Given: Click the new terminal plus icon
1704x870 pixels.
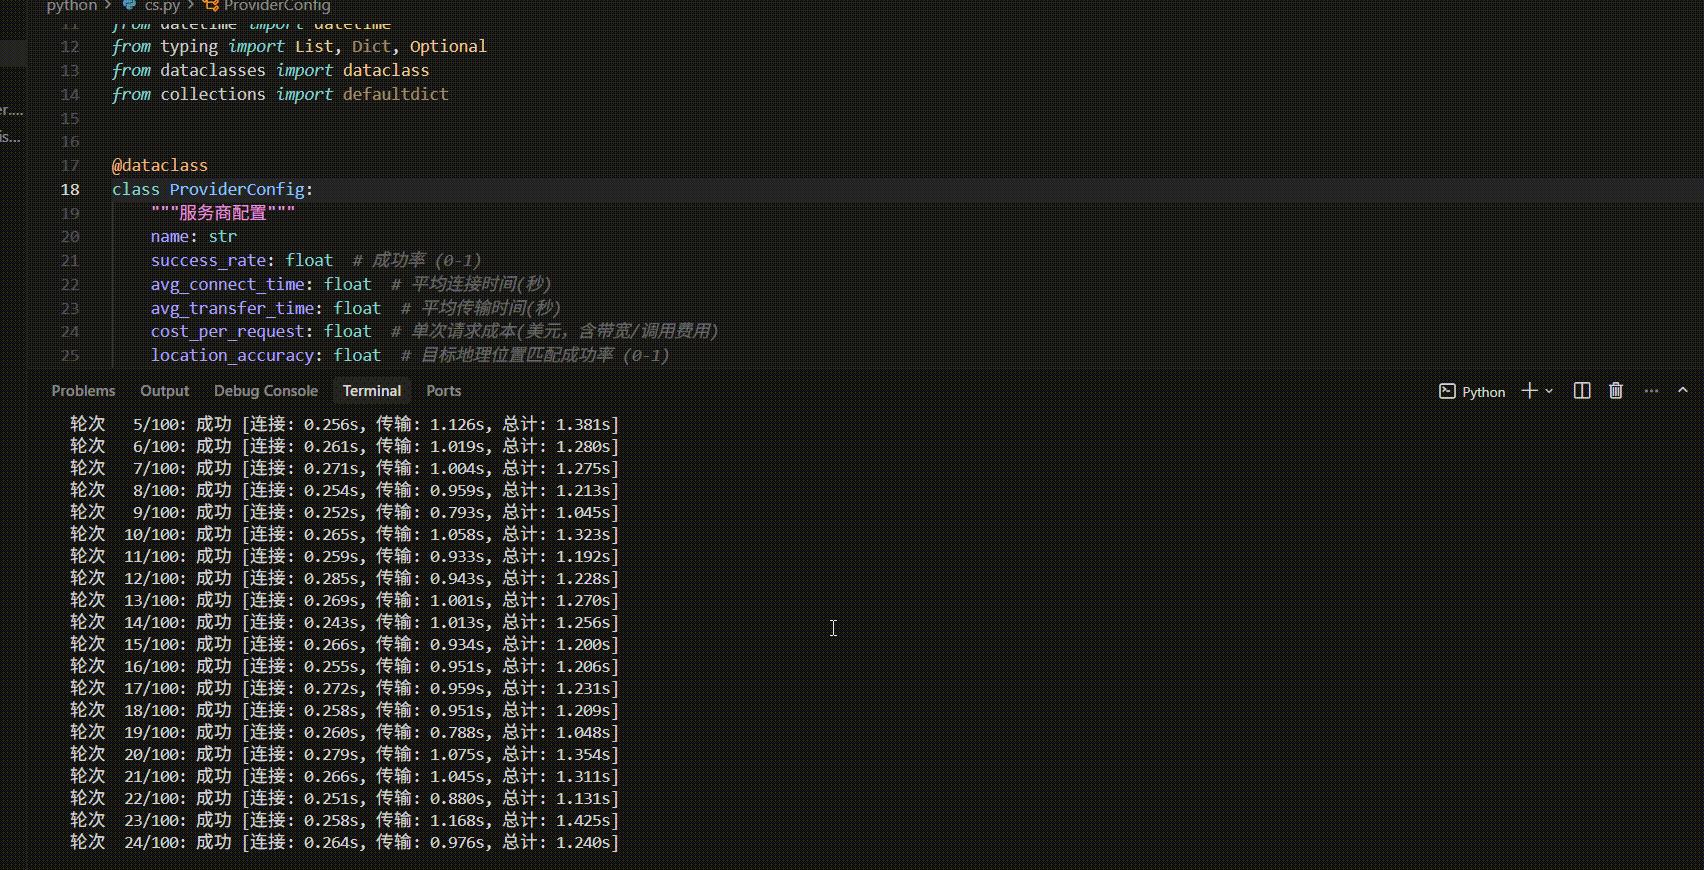Looking at the screenshot, I should click(1529, 391).
